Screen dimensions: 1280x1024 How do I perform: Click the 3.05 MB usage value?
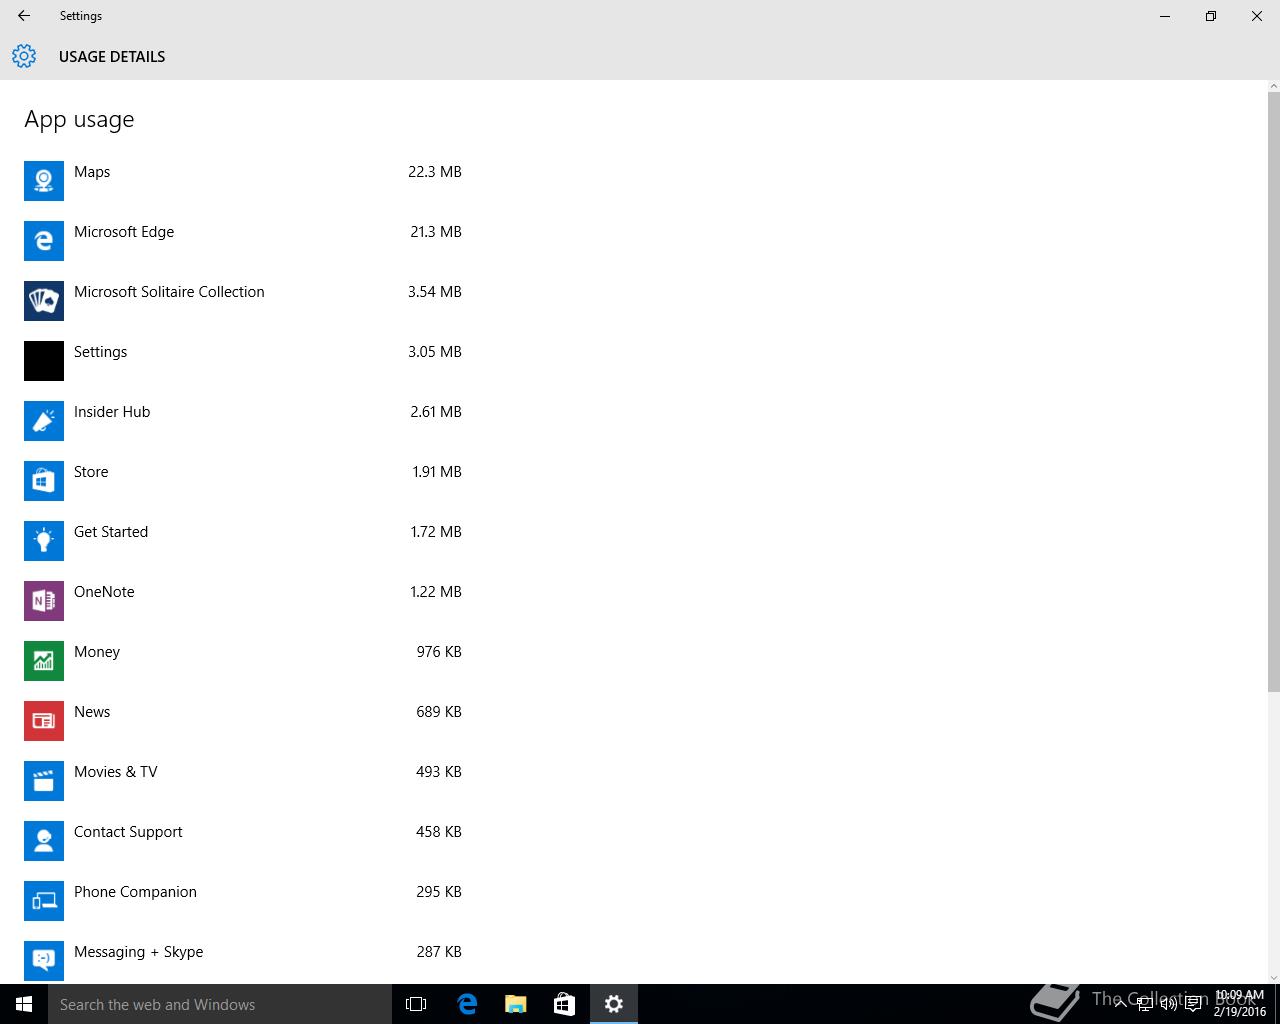pos(435,352)
